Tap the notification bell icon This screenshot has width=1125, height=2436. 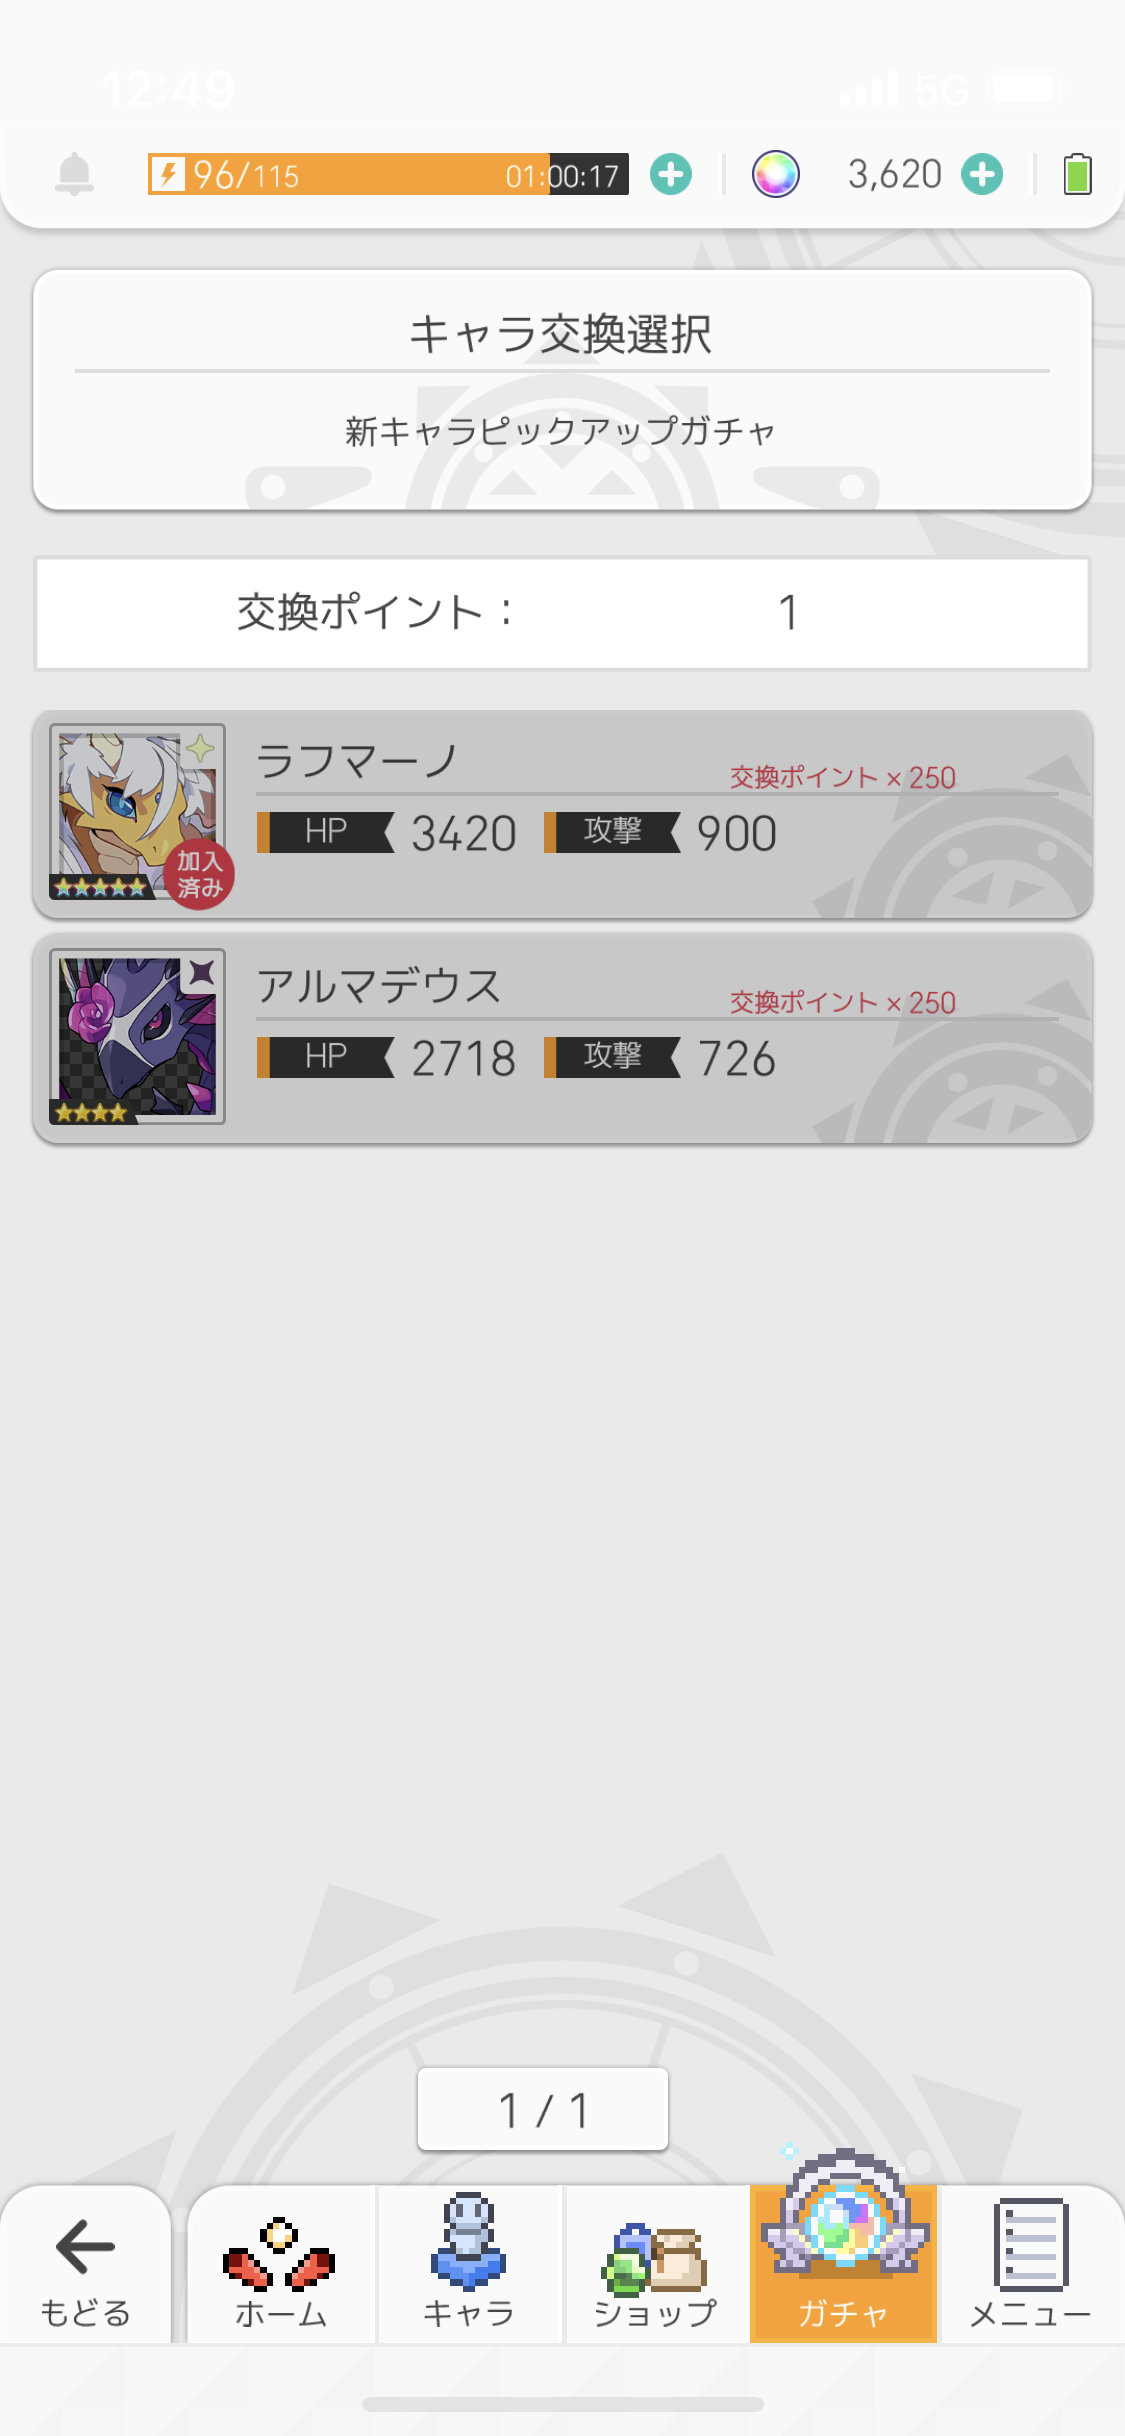[74, 175]
